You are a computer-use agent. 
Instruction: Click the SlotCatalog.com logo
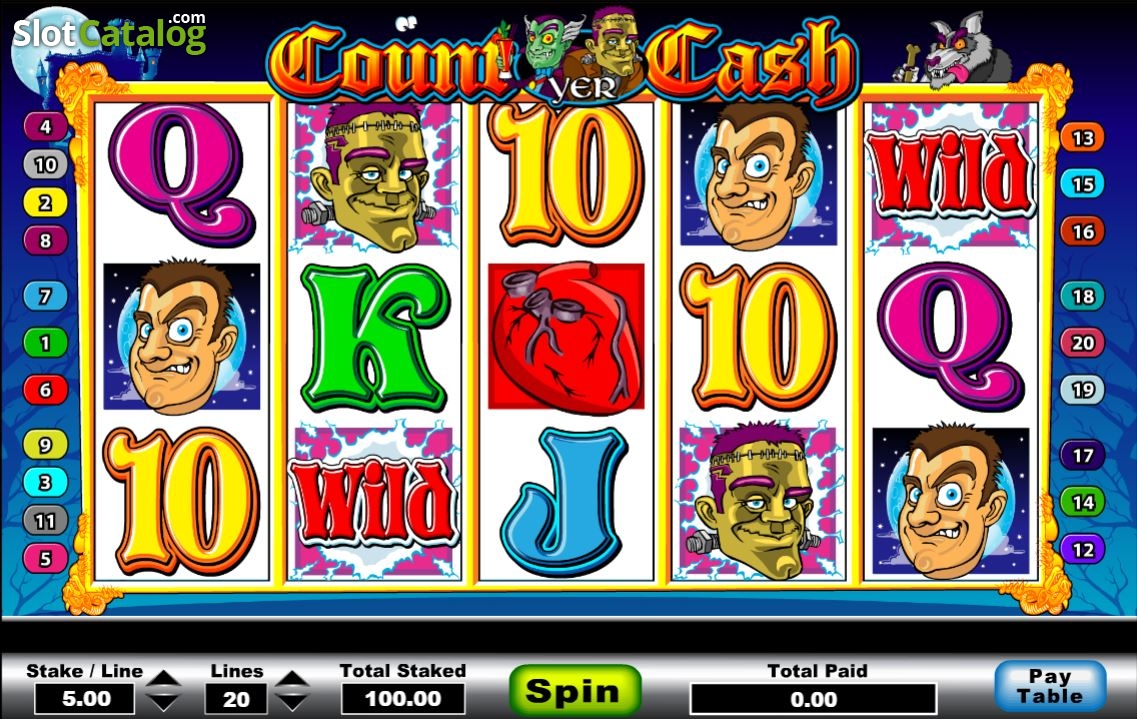109,33
